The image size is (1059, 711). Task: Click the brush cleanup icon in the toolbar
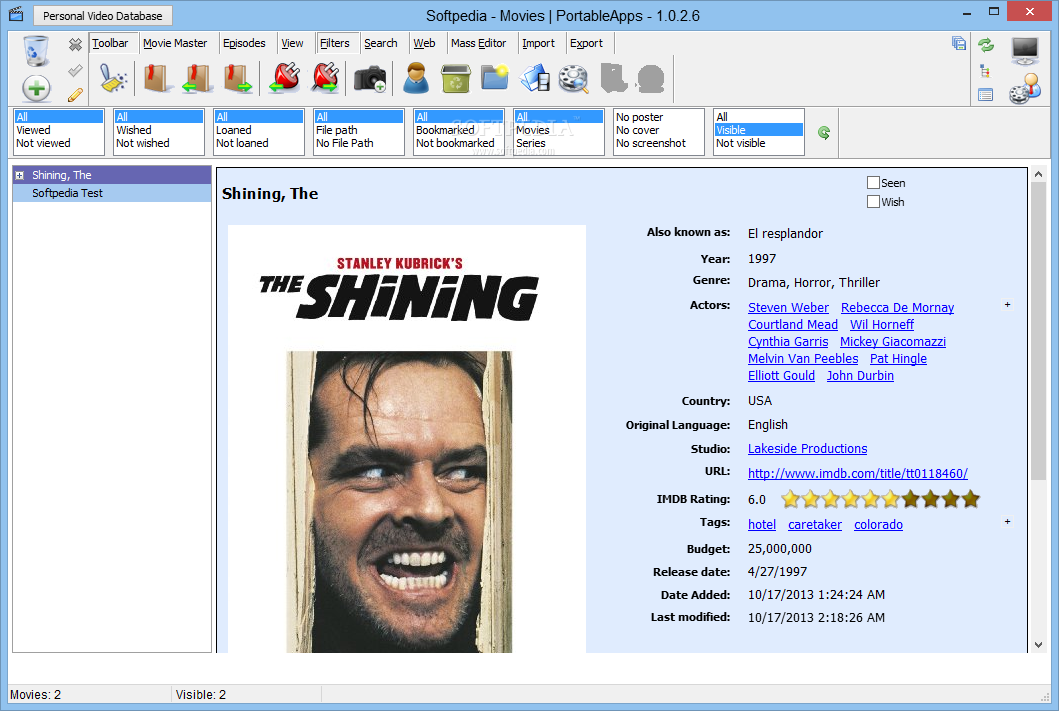coord(113,78)
